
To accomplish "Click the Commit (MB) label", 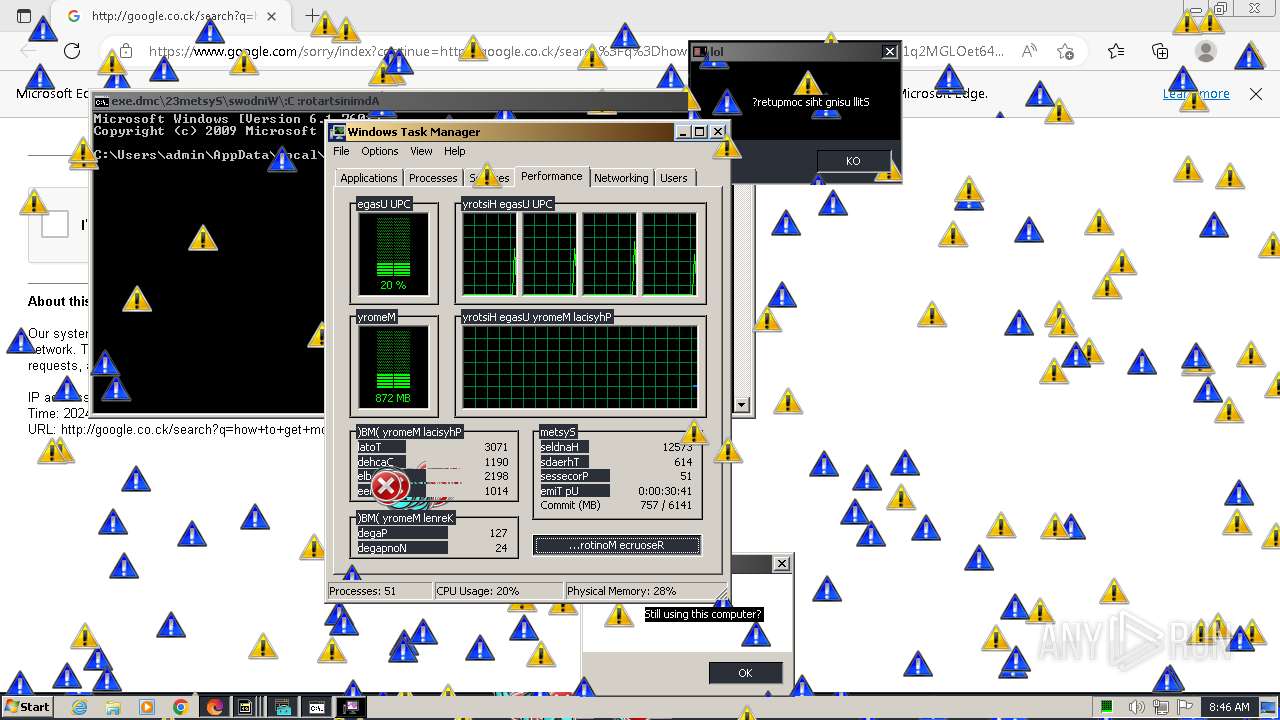I will [570, 505].
